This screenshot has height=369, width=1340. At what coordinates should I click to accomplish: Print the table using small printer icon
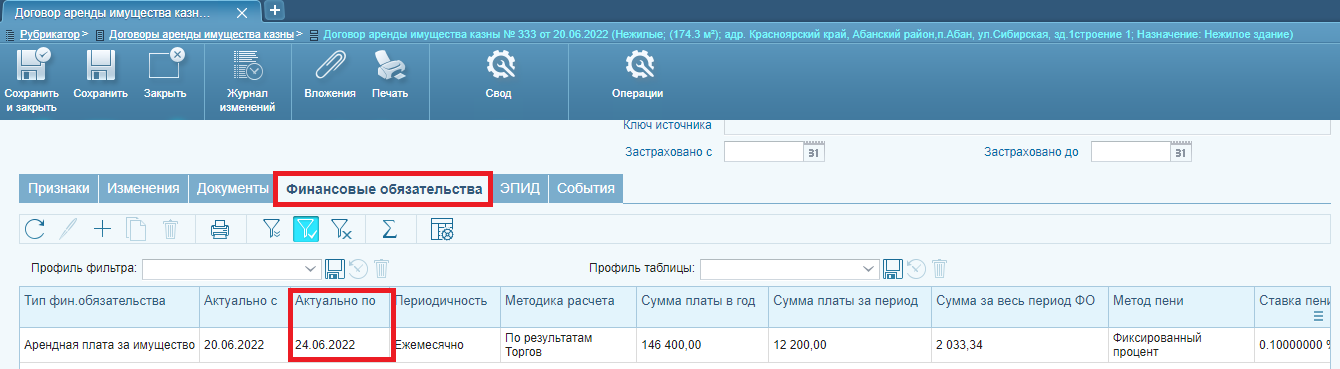pos(220,229)
